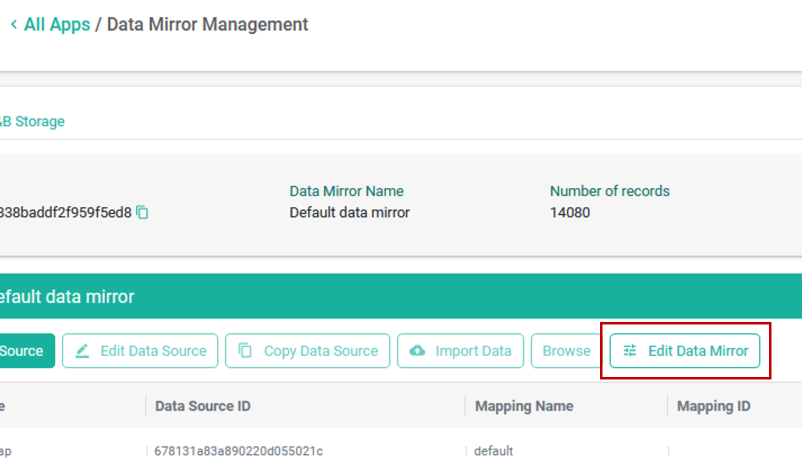Click the cloud upload icon on Import Data
The width and height of the screenshot is (802, 458).
pos(417,351)
